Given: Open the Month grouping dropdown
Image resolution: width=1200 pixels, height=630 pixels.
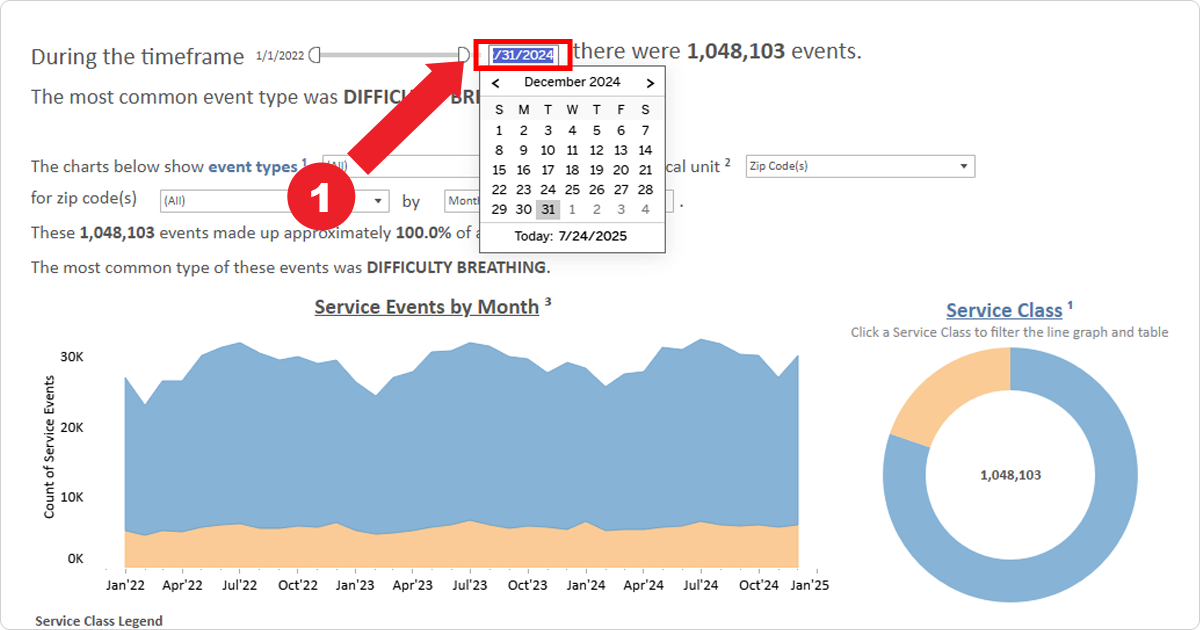Looking at the screenshot, I should [x=461, y=201].
